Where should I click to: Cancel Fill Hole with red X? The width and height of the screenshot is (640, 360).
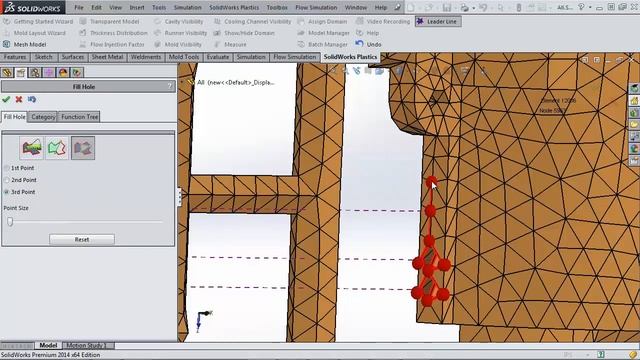pyautogui.click(x=19, y=99)
